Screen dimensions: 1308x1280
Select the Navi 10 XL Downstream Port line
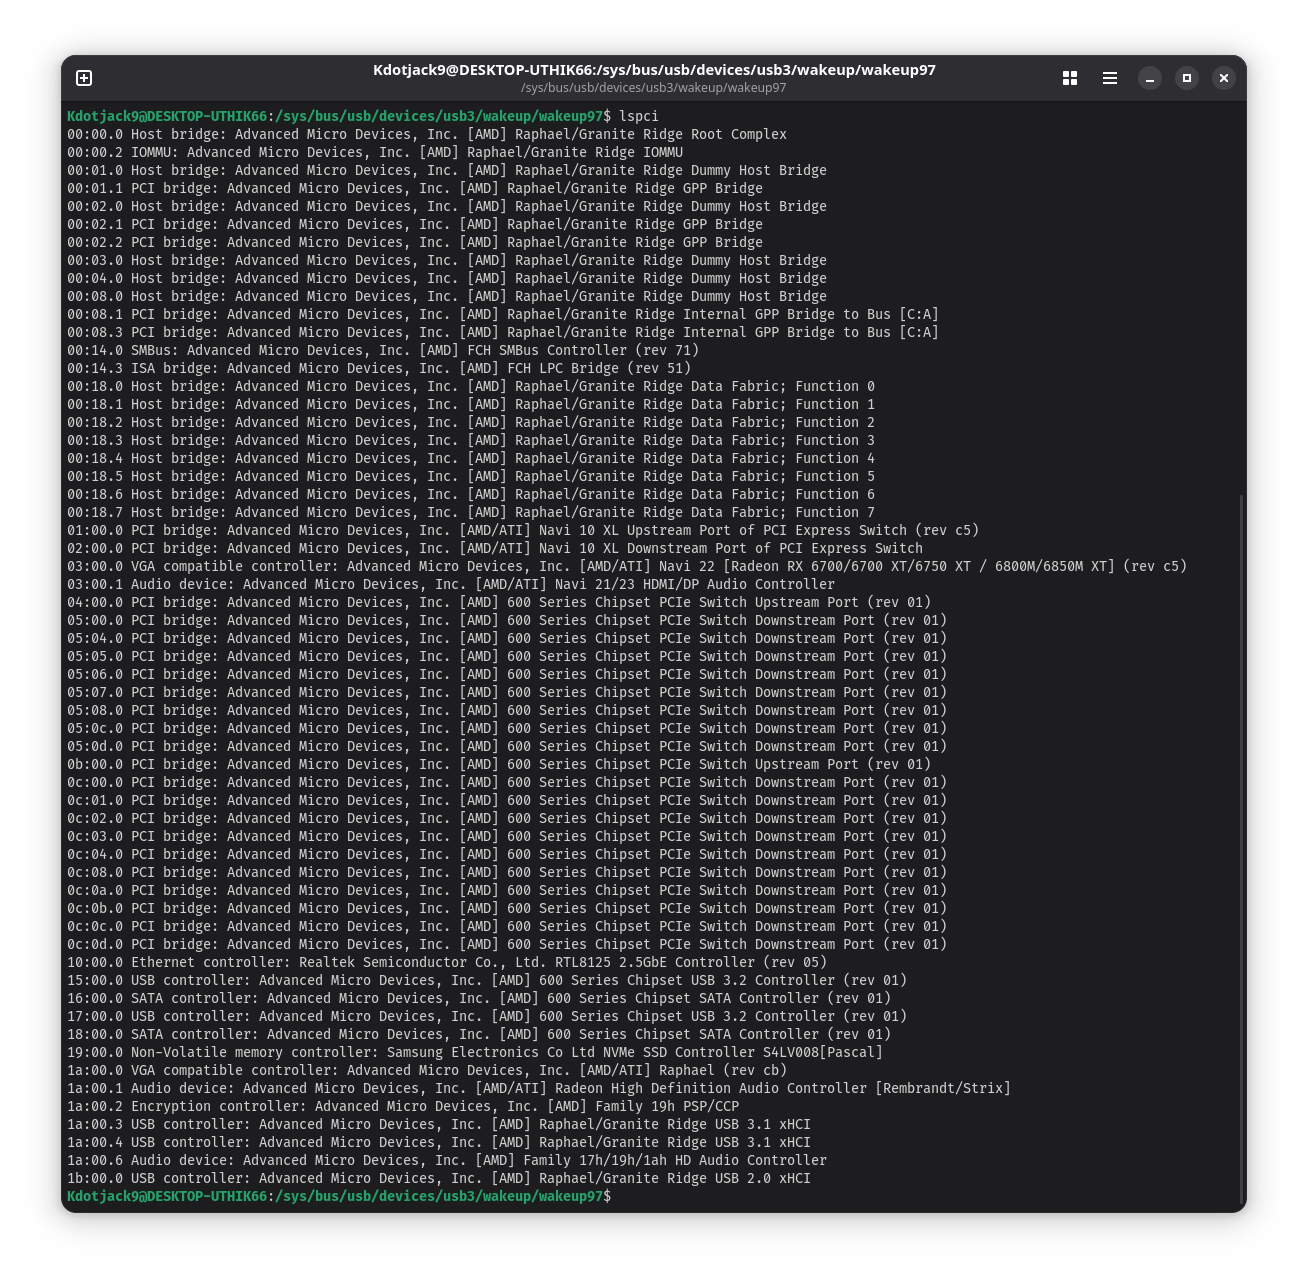[x=495, y=548]
